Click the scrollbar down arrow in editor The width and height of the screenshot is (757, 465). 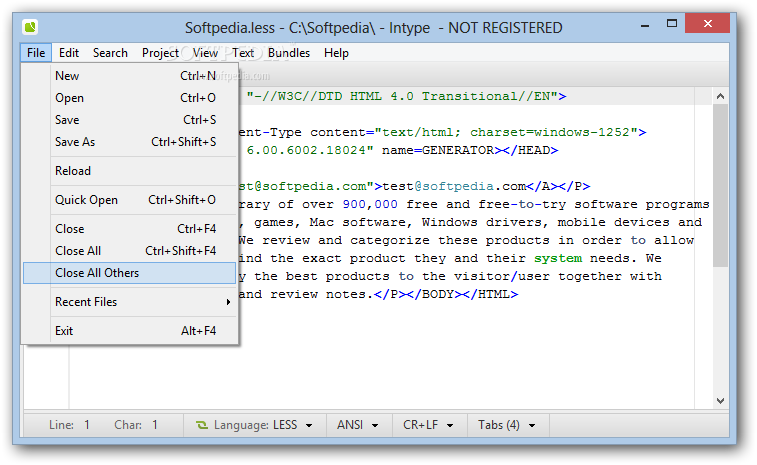click(x=720, y=400)
